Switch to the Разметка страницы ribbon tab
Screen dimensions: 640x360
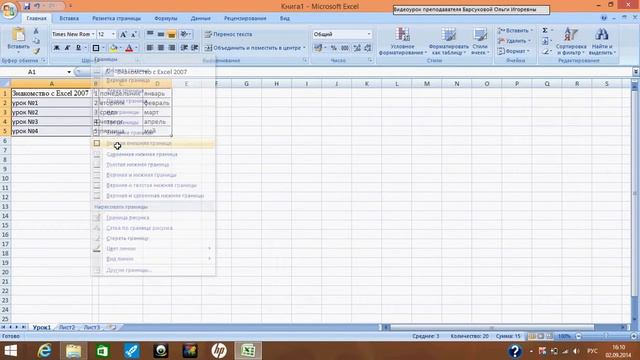[116, 18]
